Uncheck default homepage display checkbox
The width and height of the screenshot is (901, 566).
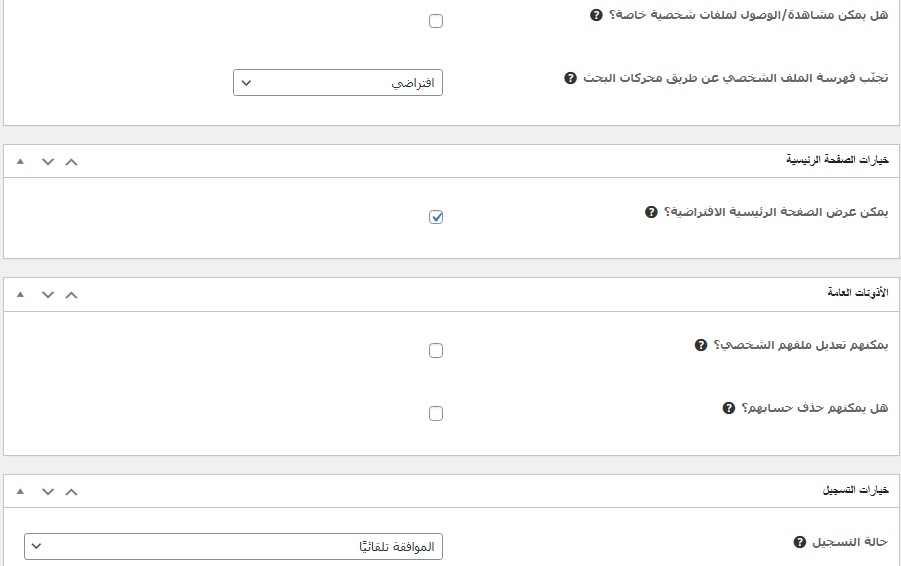(436, 217)
